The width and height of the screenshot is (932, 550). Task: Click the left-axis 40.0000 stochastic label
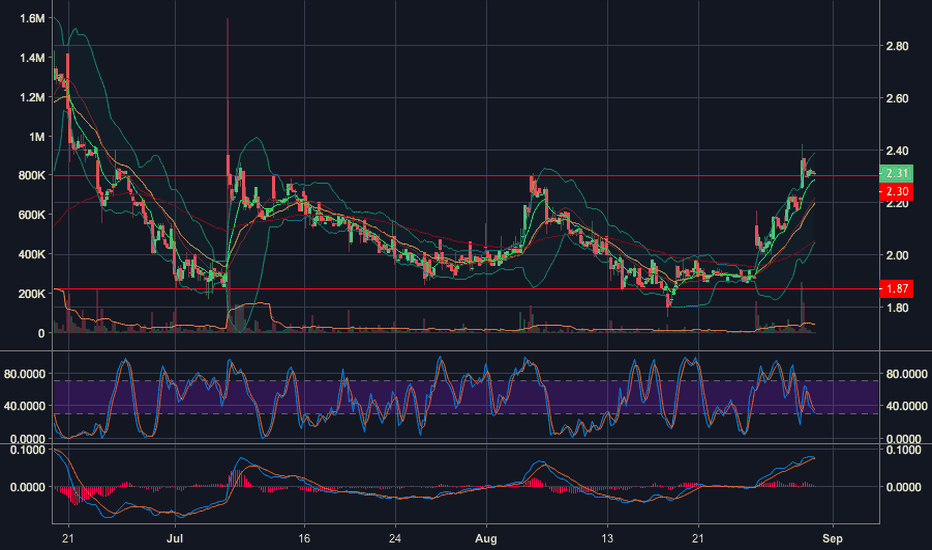click(x=25, y=406)
